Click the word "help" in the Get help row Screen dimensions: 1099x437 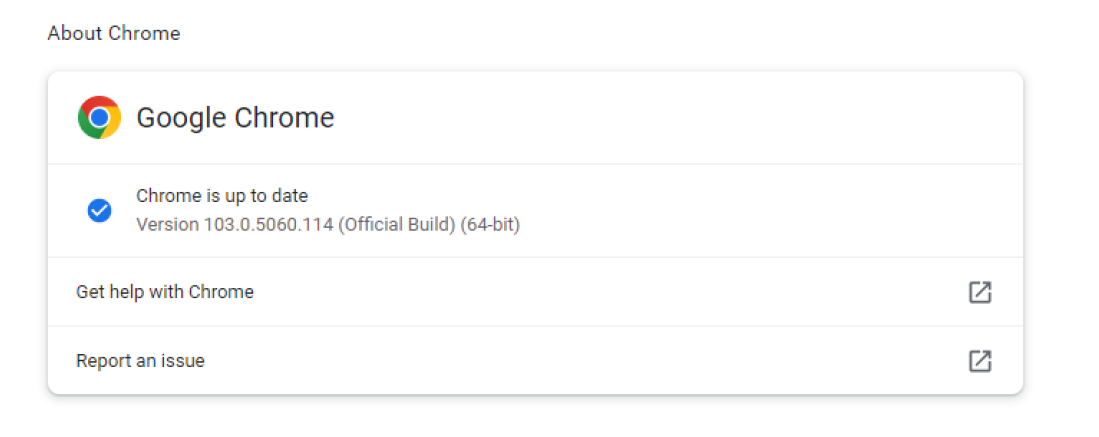(x=129, y=292)
